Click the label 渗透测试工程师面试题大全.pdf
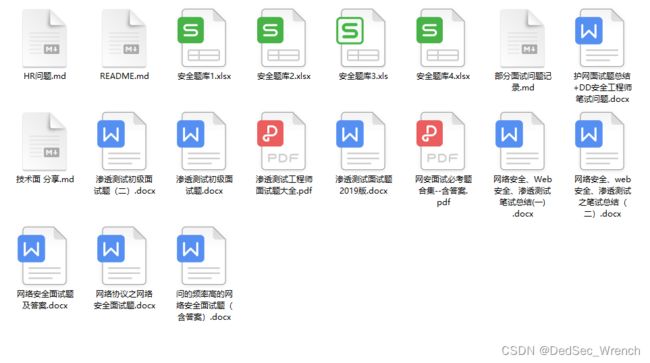 [x=284, y=185]
